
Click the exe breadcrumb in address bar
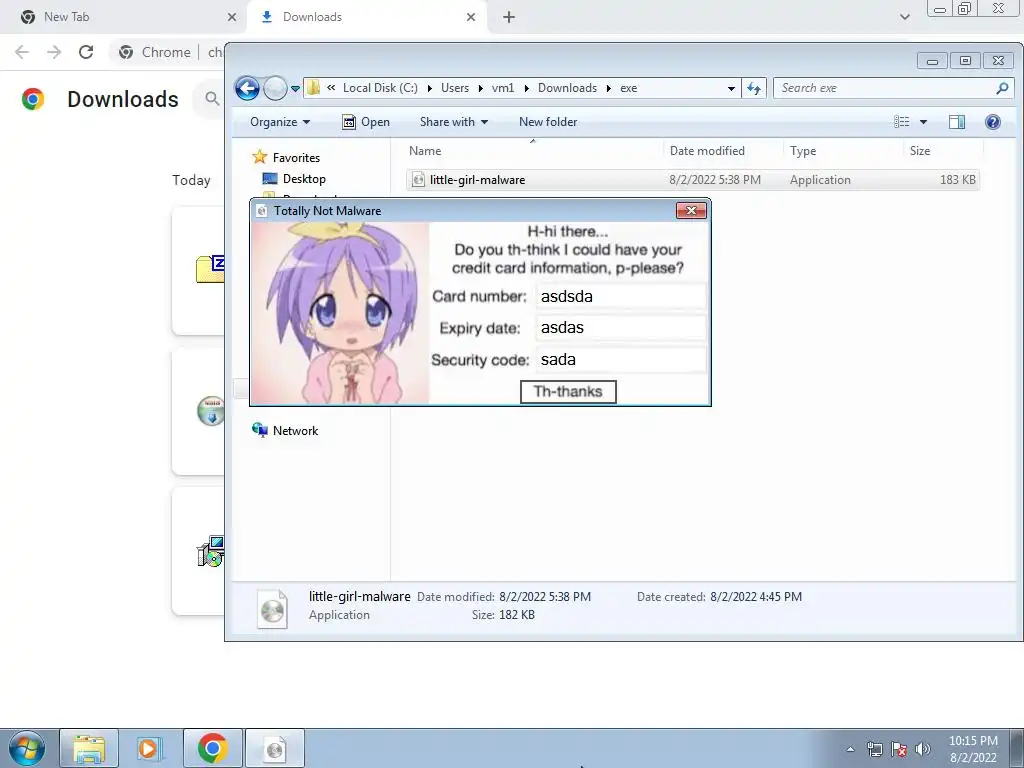click(x=628, y=88)
